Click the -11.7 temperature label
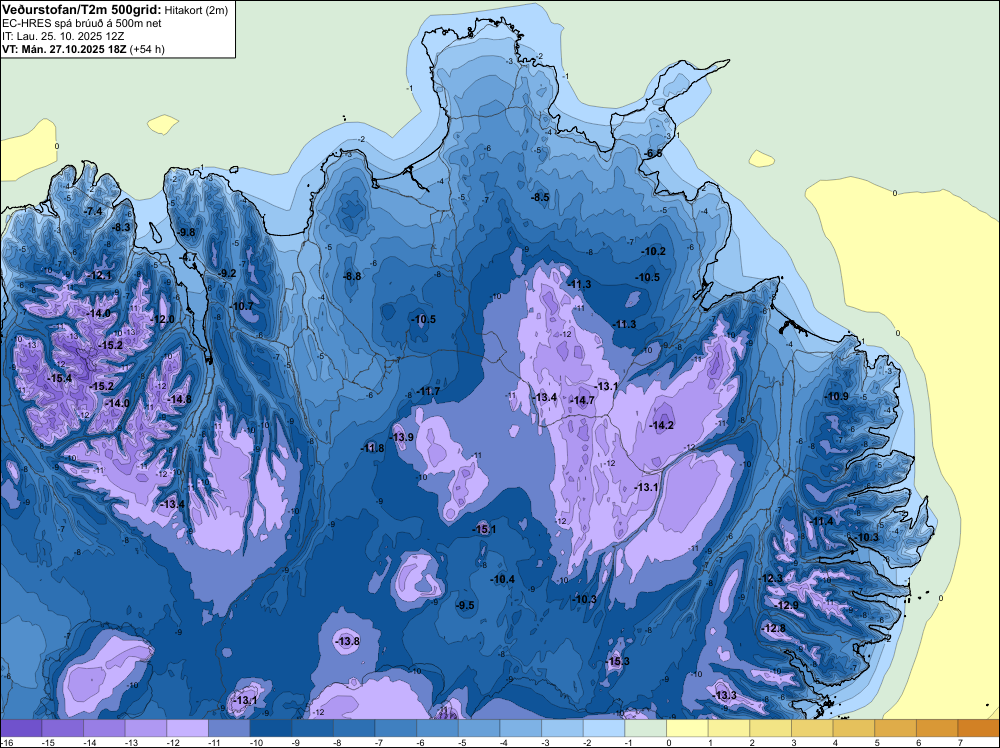The height and width of the screenshot is (748, 1000). pos(428,391)
